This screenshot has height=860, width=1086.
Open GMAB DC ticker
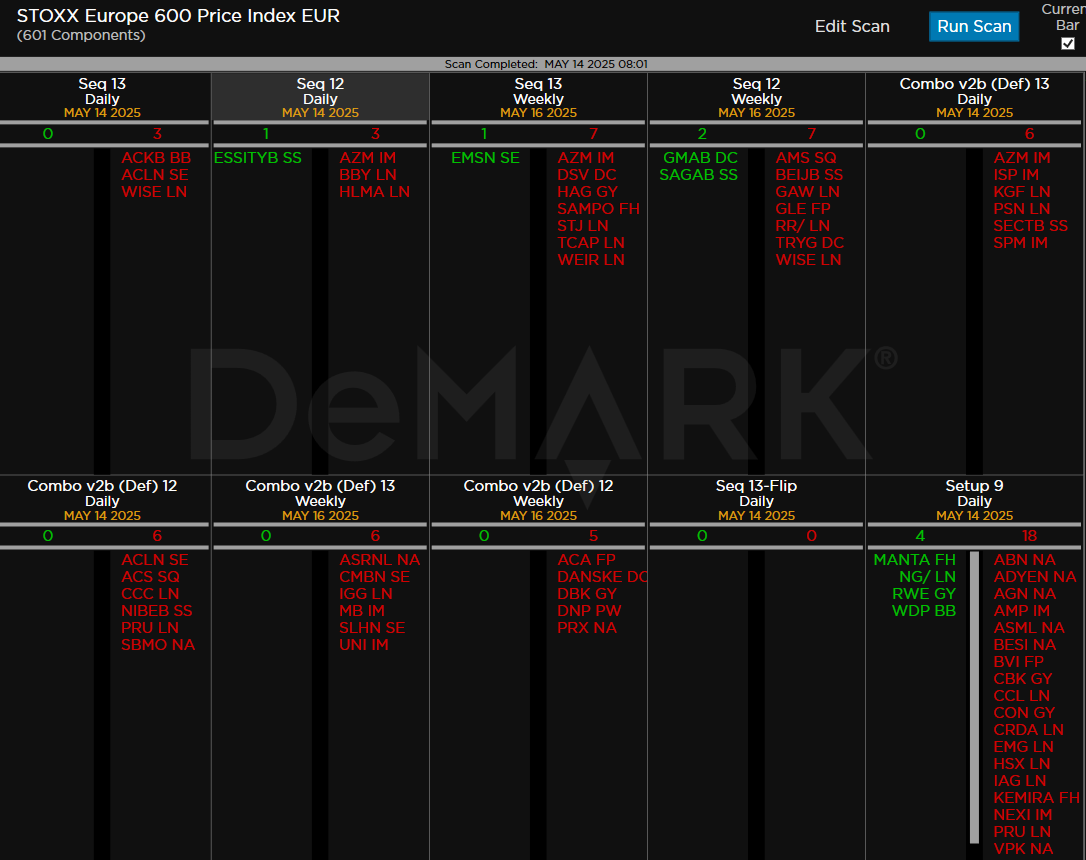click(x=700, y=158)
